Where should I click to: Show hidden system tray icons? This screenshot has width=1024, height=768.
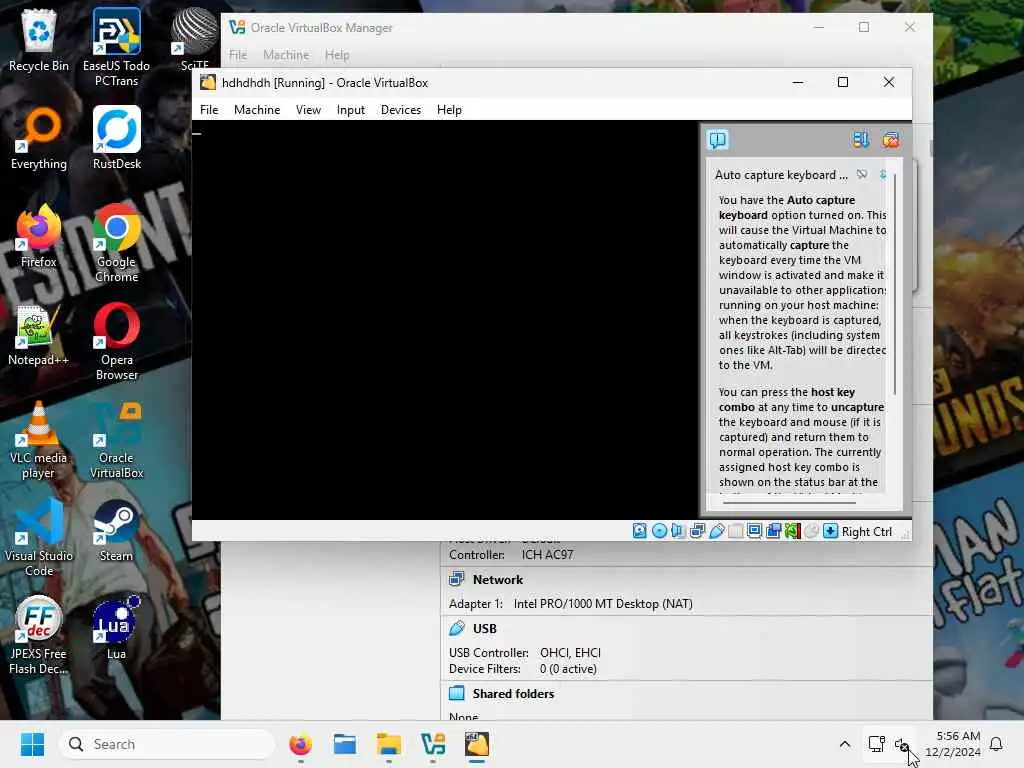(x=844, y=744)
